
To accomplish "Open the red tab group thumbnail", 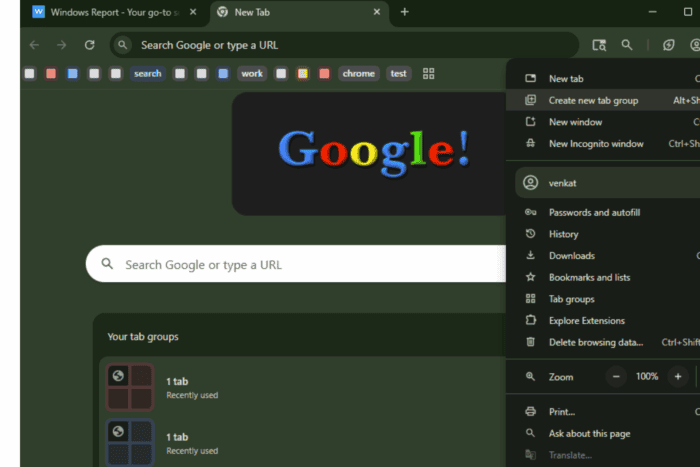I will (130, 387).
